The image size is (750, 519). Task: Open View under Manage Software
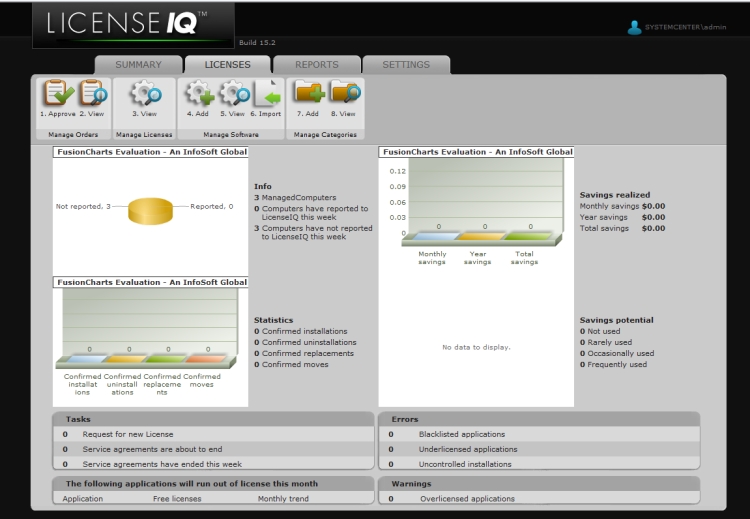click(x=234, y=93)
